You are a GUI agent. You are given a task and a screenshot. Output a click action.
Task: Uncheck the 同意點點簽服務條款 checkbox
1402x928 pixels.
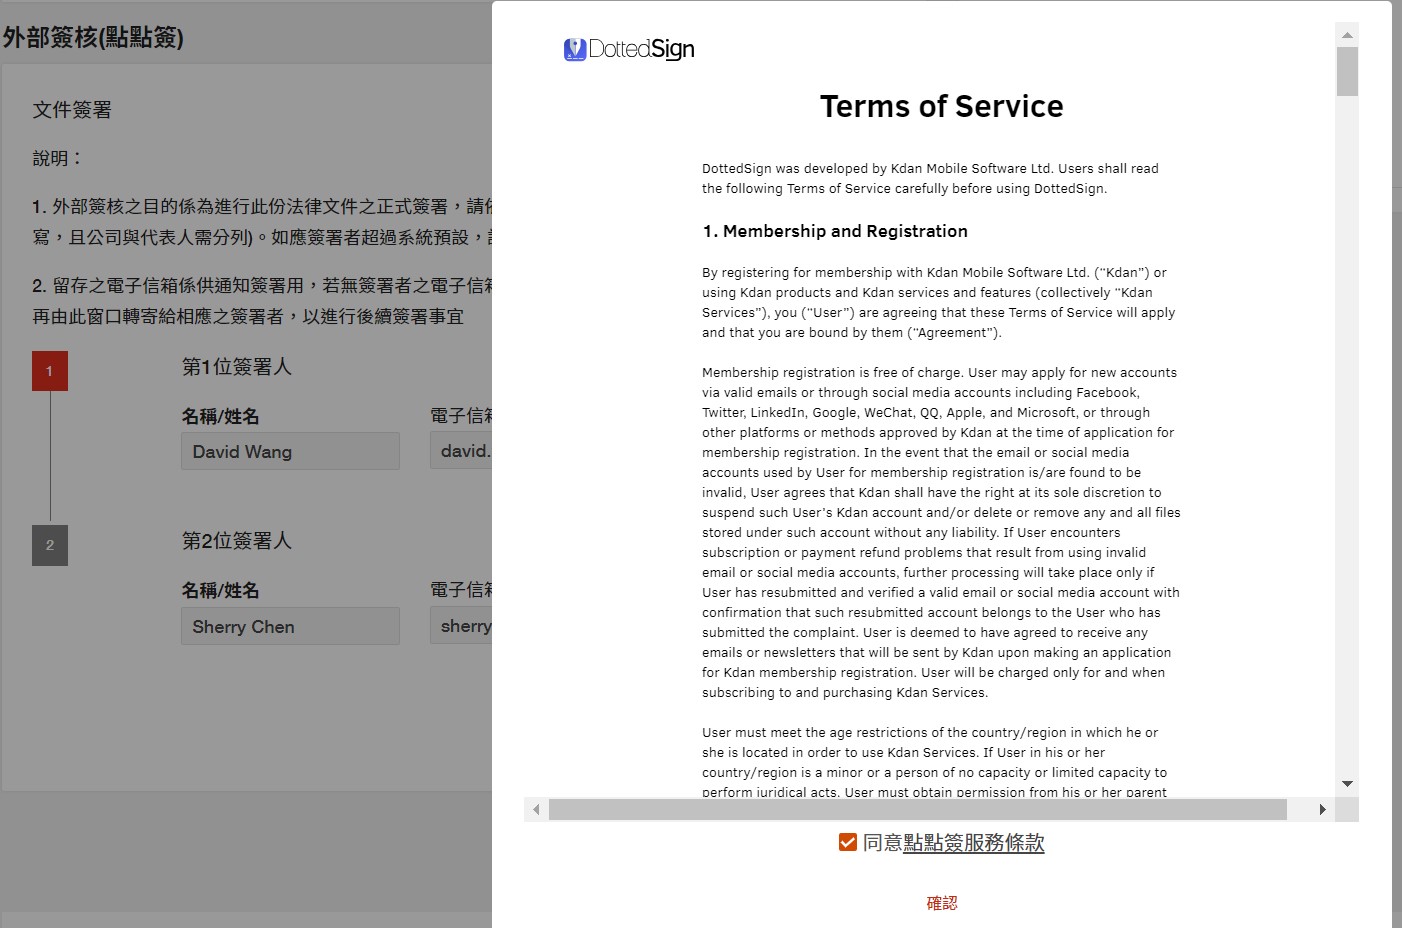pyautogui.click(x=847, y=842)
